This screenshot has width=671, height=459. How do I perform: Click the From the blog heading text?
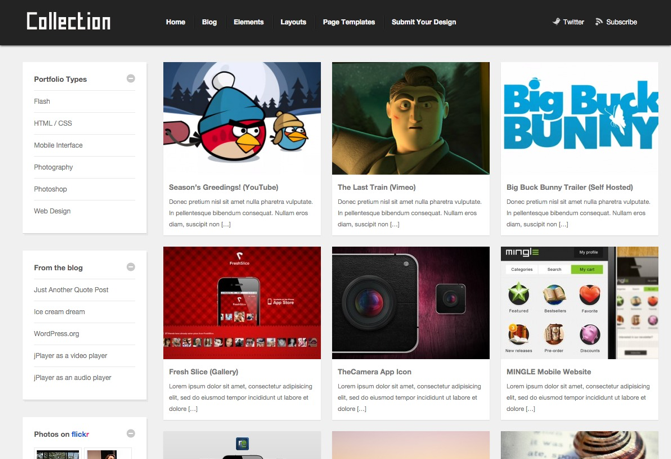[x=58, y=268]
